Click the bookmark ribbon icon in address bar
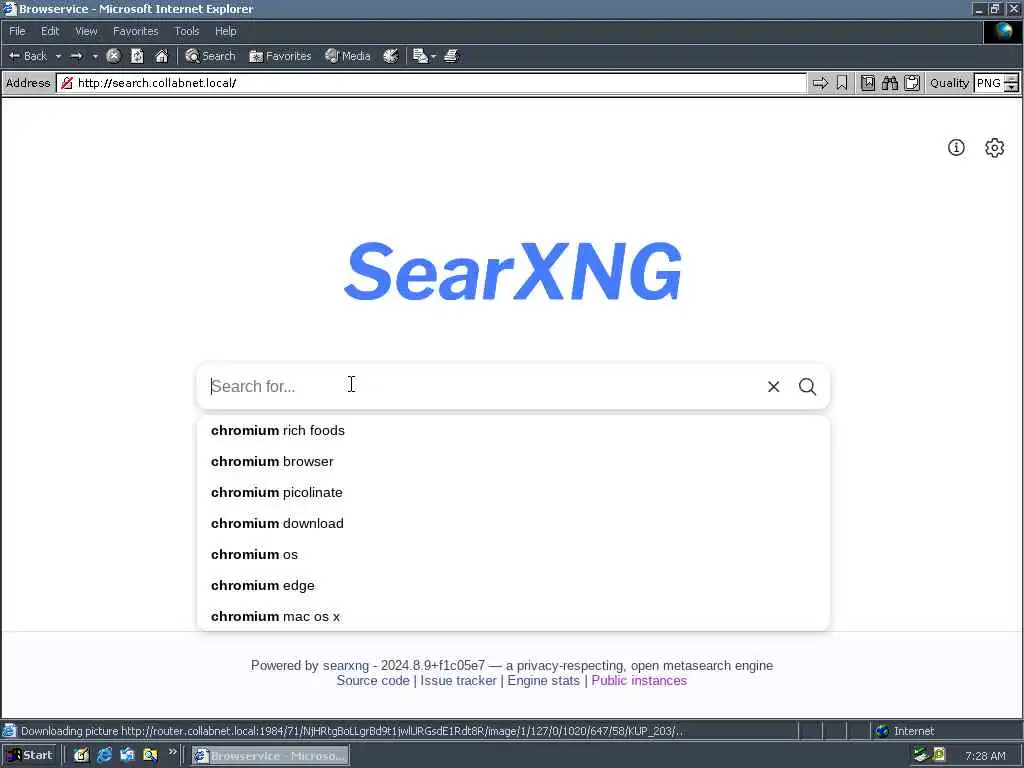Viewport: 1024px width, 768px height. tap(842, 83)
